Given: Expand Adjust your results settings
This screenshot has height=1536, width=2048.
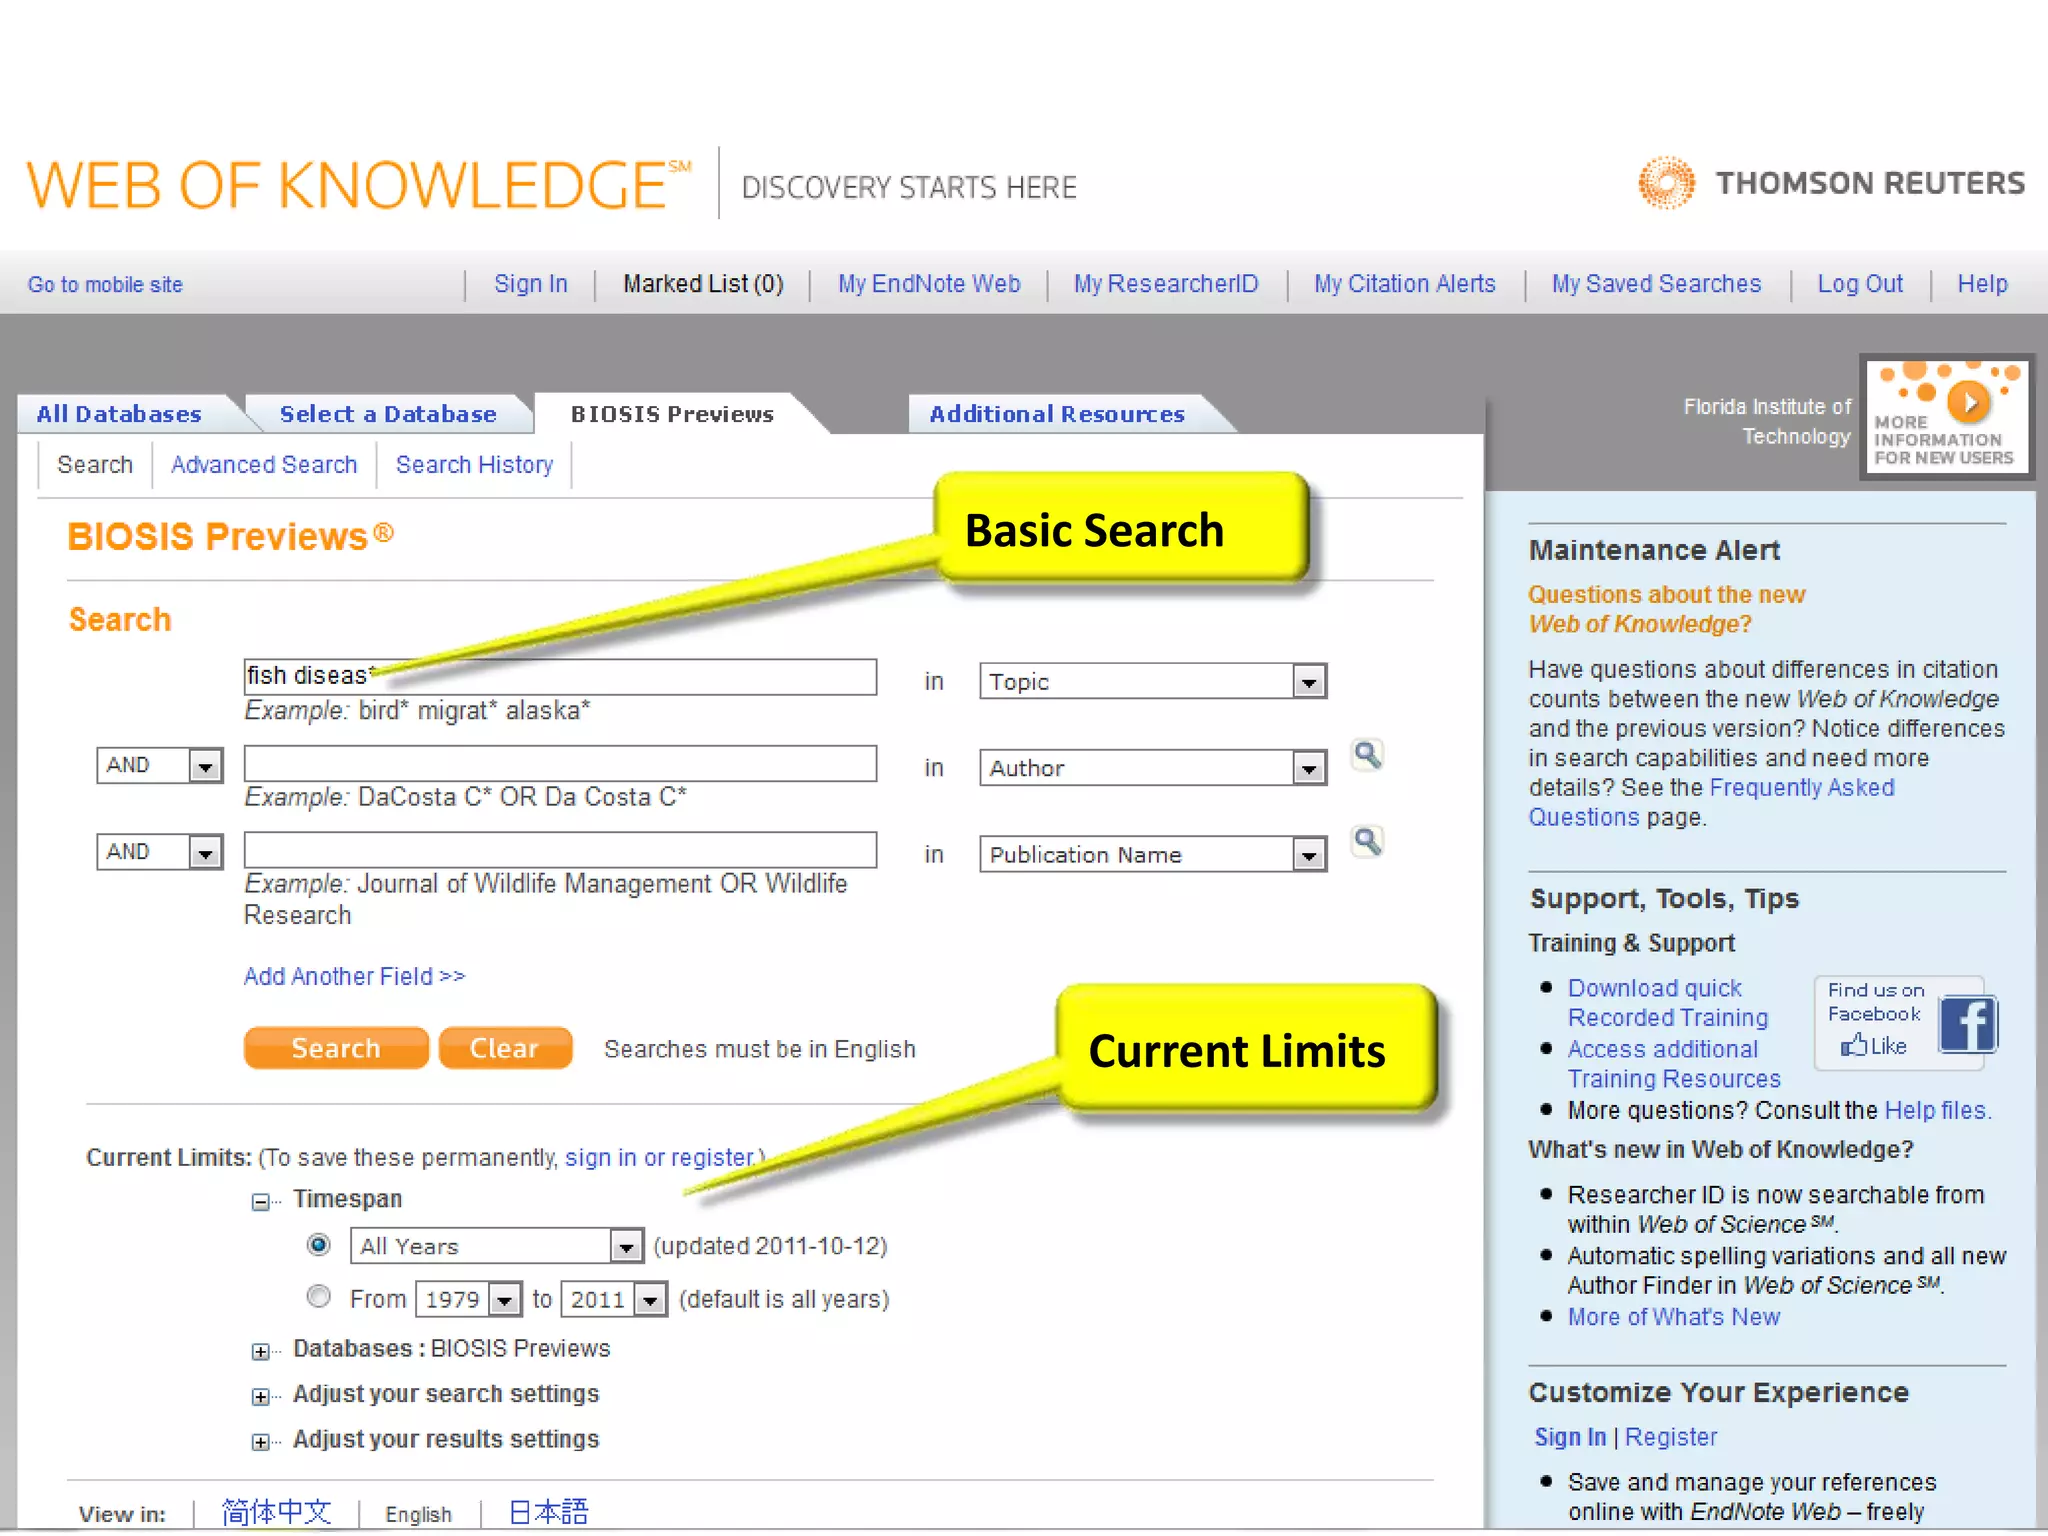Looking at the screenshot, I should (260, 1441).
